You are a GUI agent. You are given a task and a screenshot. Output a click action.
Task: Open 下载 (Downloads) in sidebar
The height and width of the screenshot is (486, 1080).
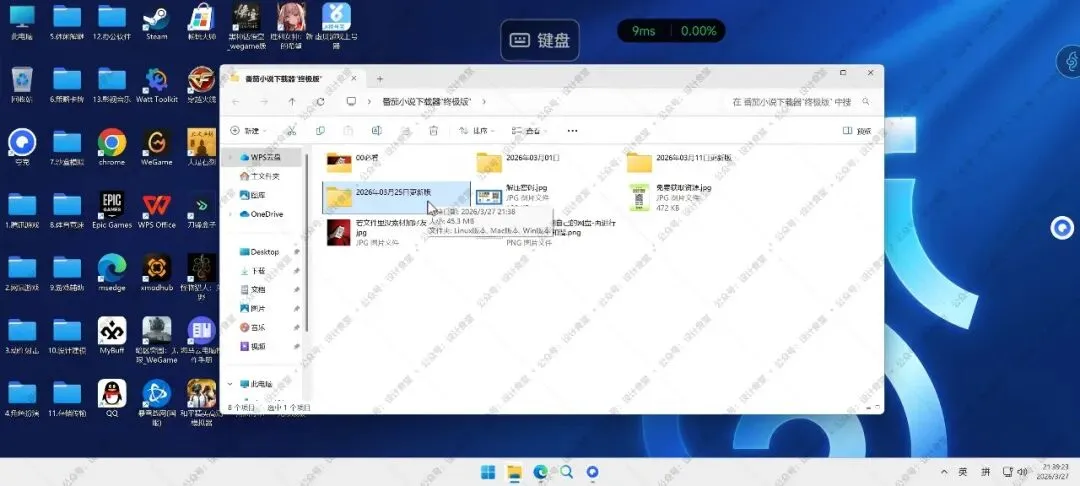[252, 271]
